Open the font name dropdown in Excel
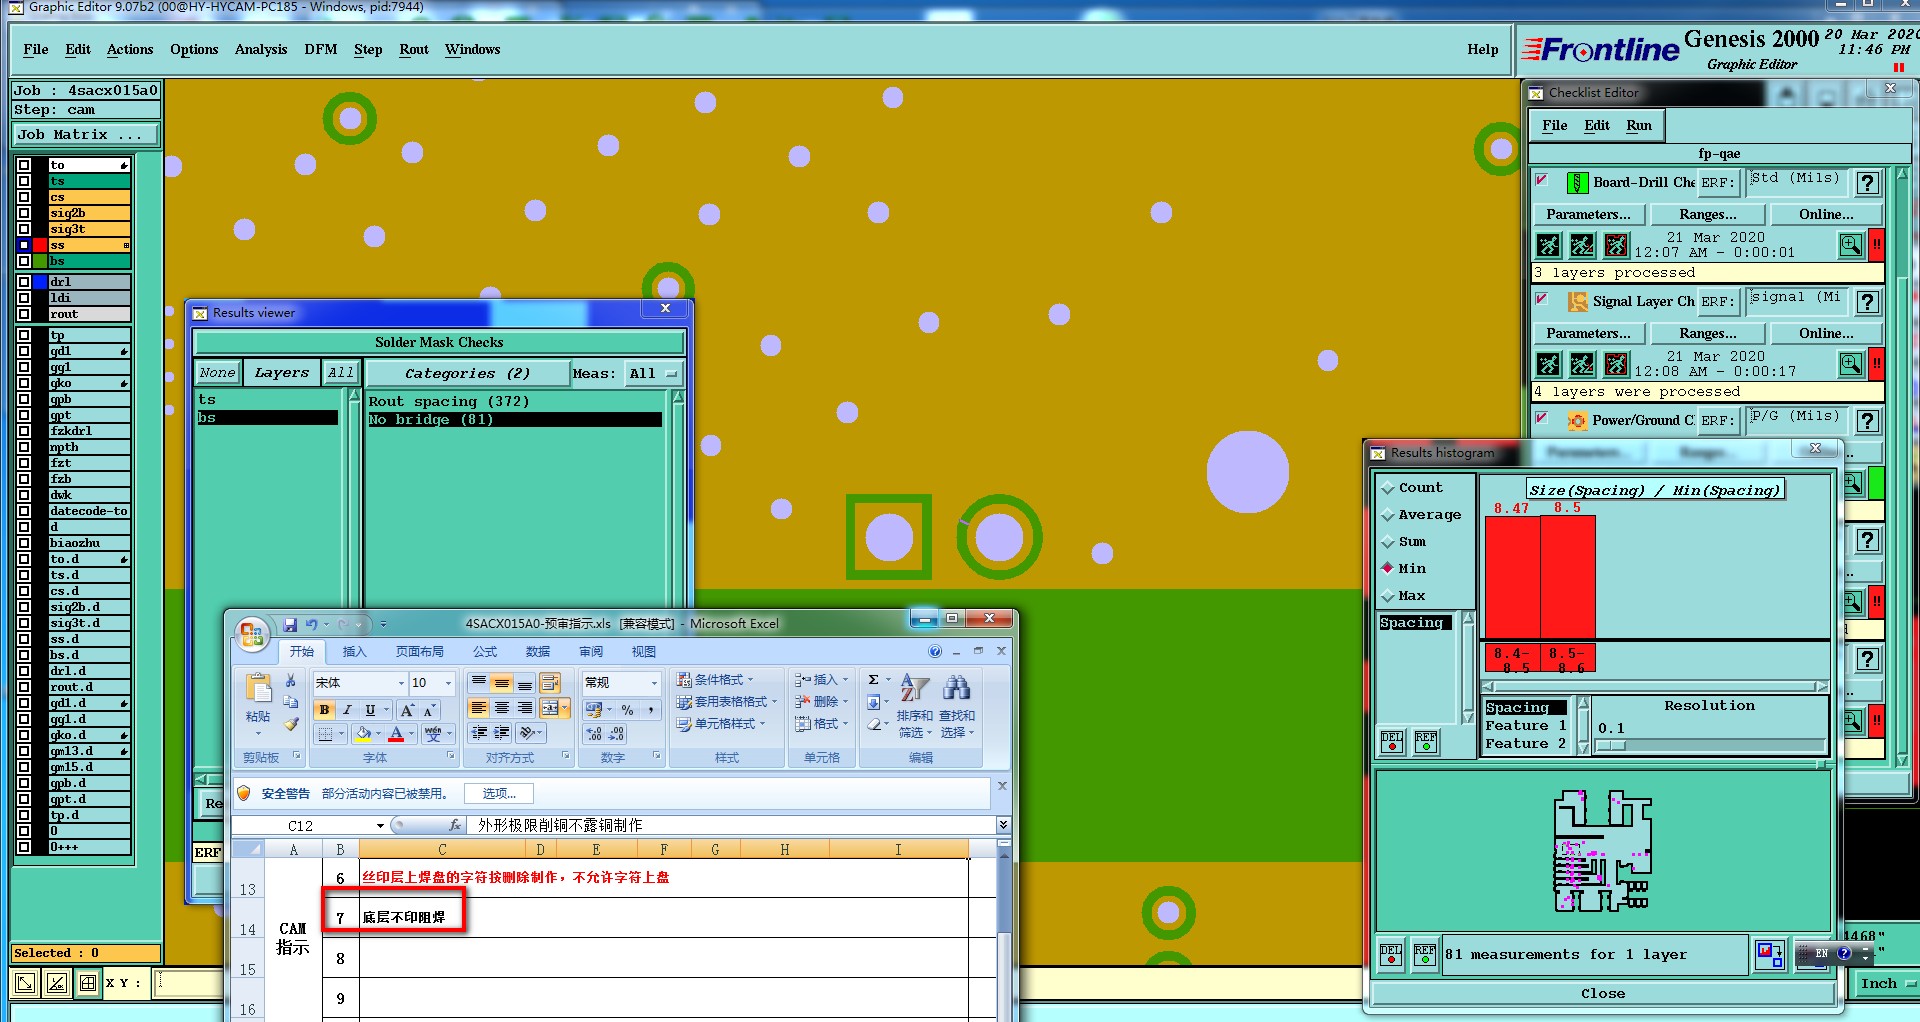 (401, 683)
